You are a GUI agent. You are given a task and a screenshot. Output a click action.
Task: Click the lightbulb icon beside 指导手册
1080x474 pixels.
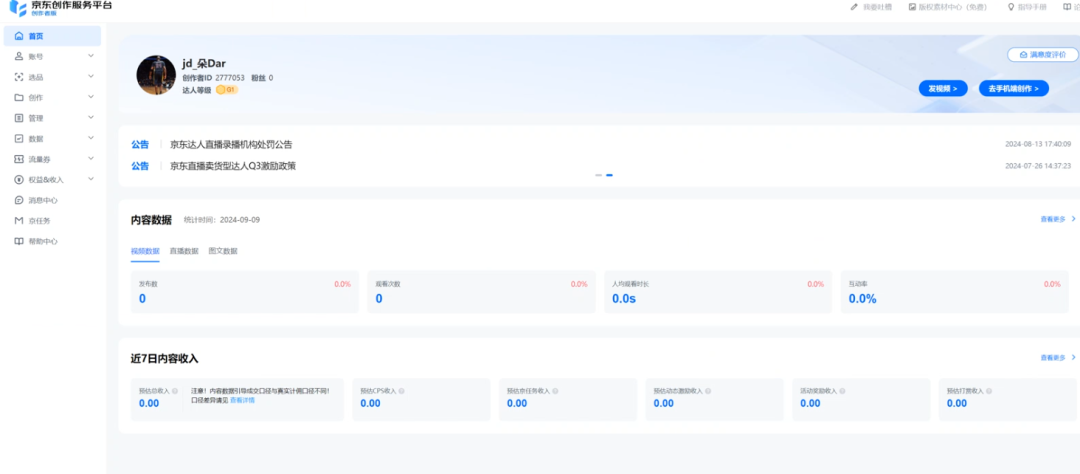(x=1011, y=7)
